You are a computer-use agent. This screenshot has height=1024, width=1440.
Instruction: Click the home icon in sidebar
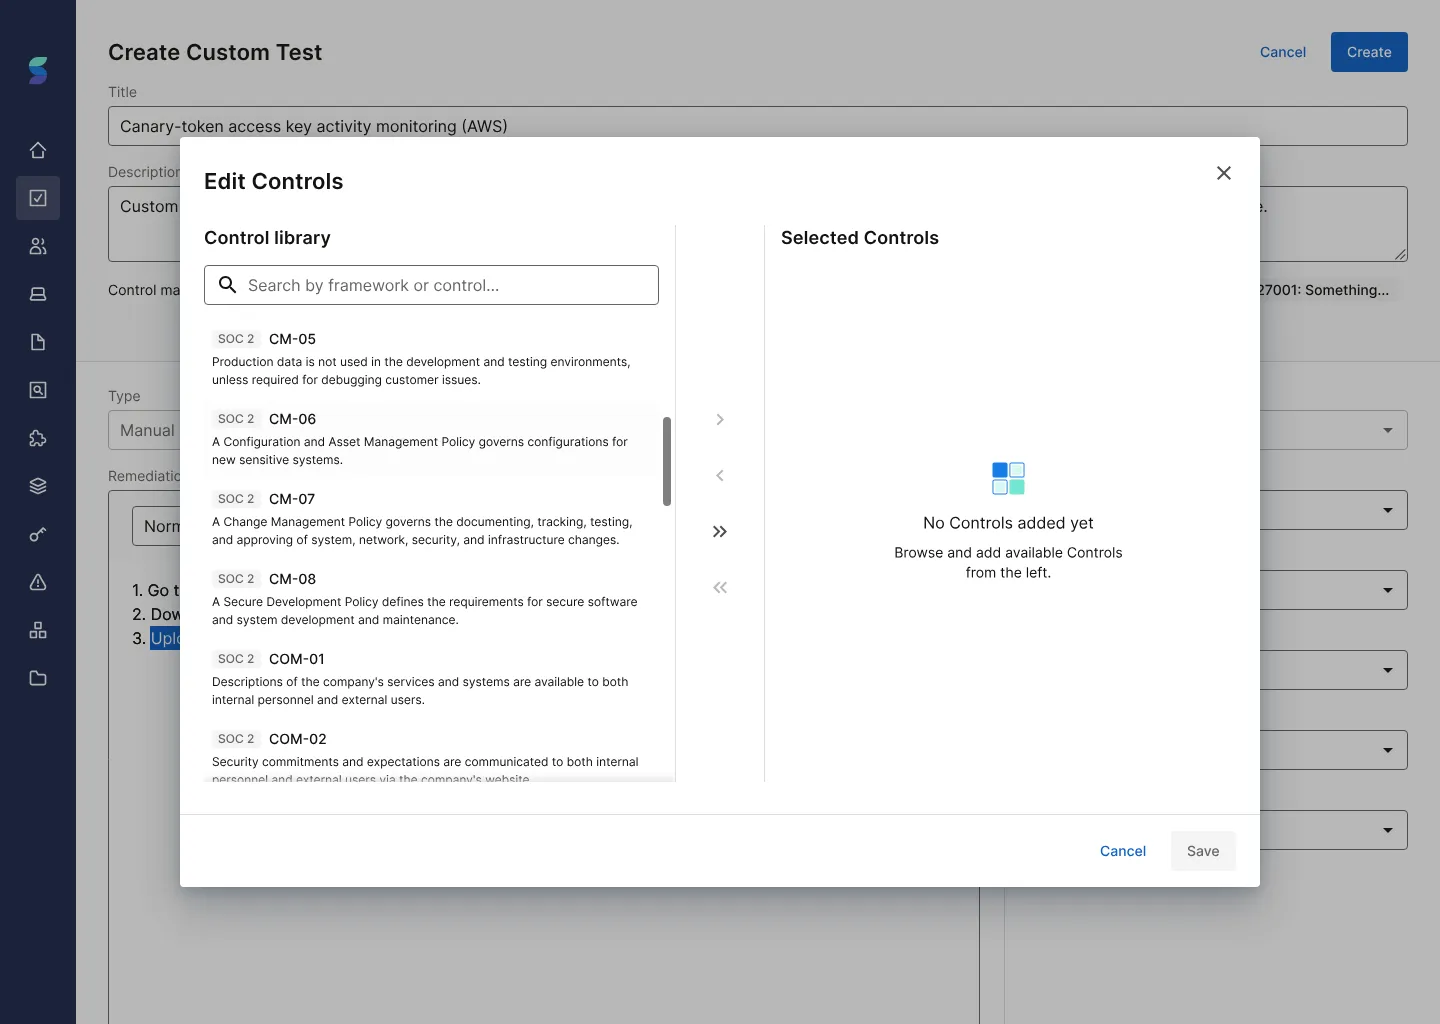click(x=38, y=150)
